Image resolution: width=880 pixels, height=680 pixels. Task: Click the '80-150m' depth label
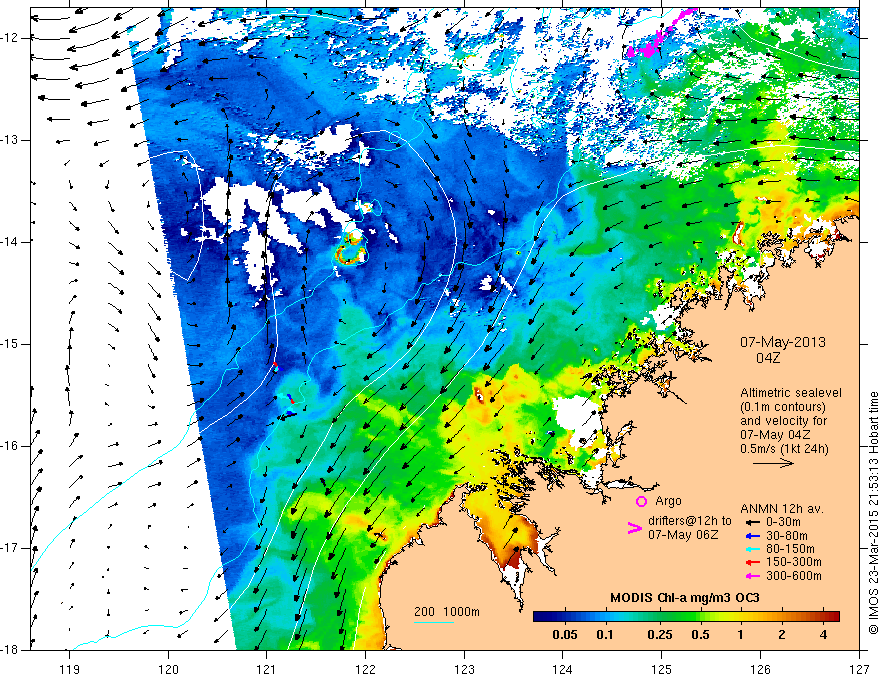[790, 549]
